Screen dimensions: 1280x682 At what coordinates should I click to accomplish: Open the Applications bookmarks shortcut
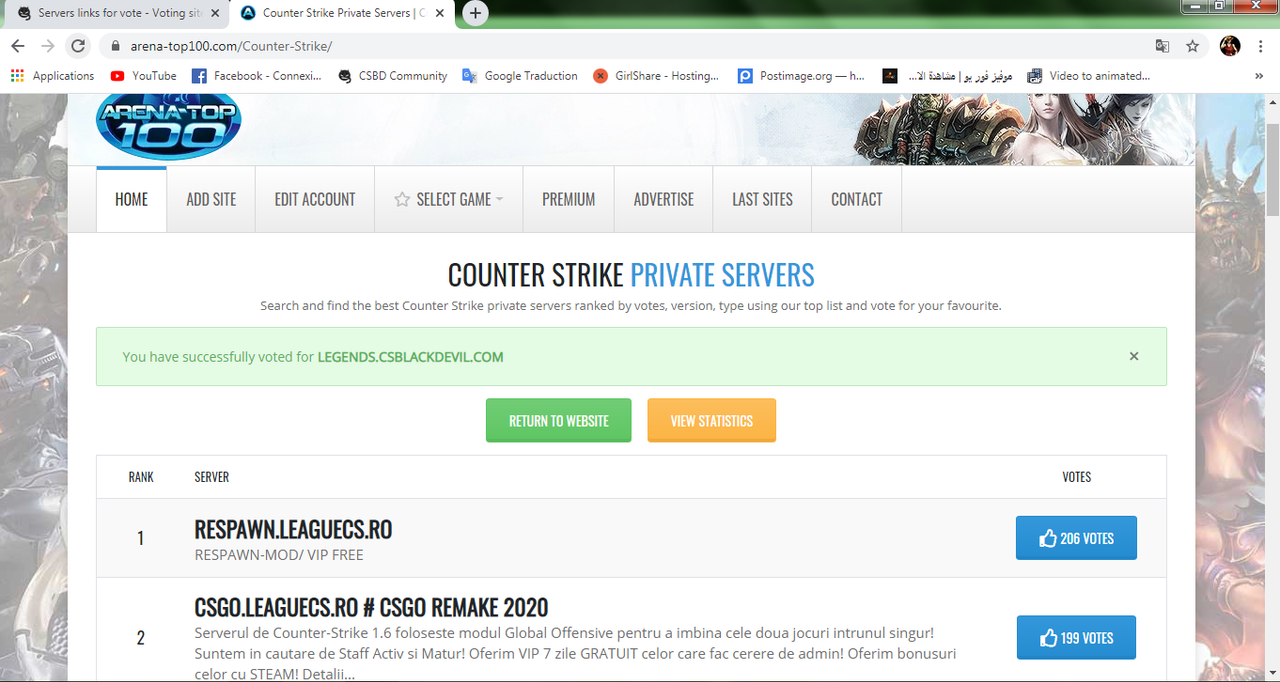[x=52, y=75]
